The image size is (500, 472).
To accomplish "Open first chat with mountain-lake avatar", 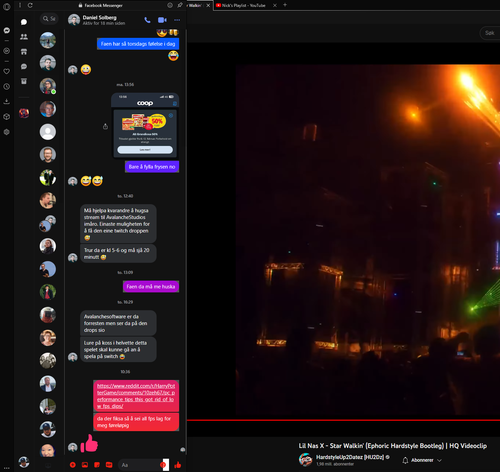I will click(48, 40).
